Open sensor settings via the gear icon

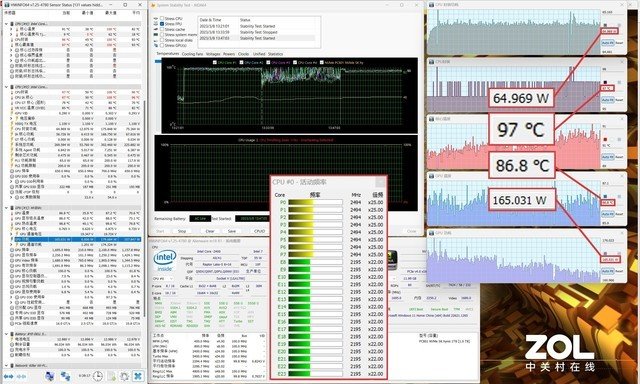pyautogui.click(x=125, y=376)
